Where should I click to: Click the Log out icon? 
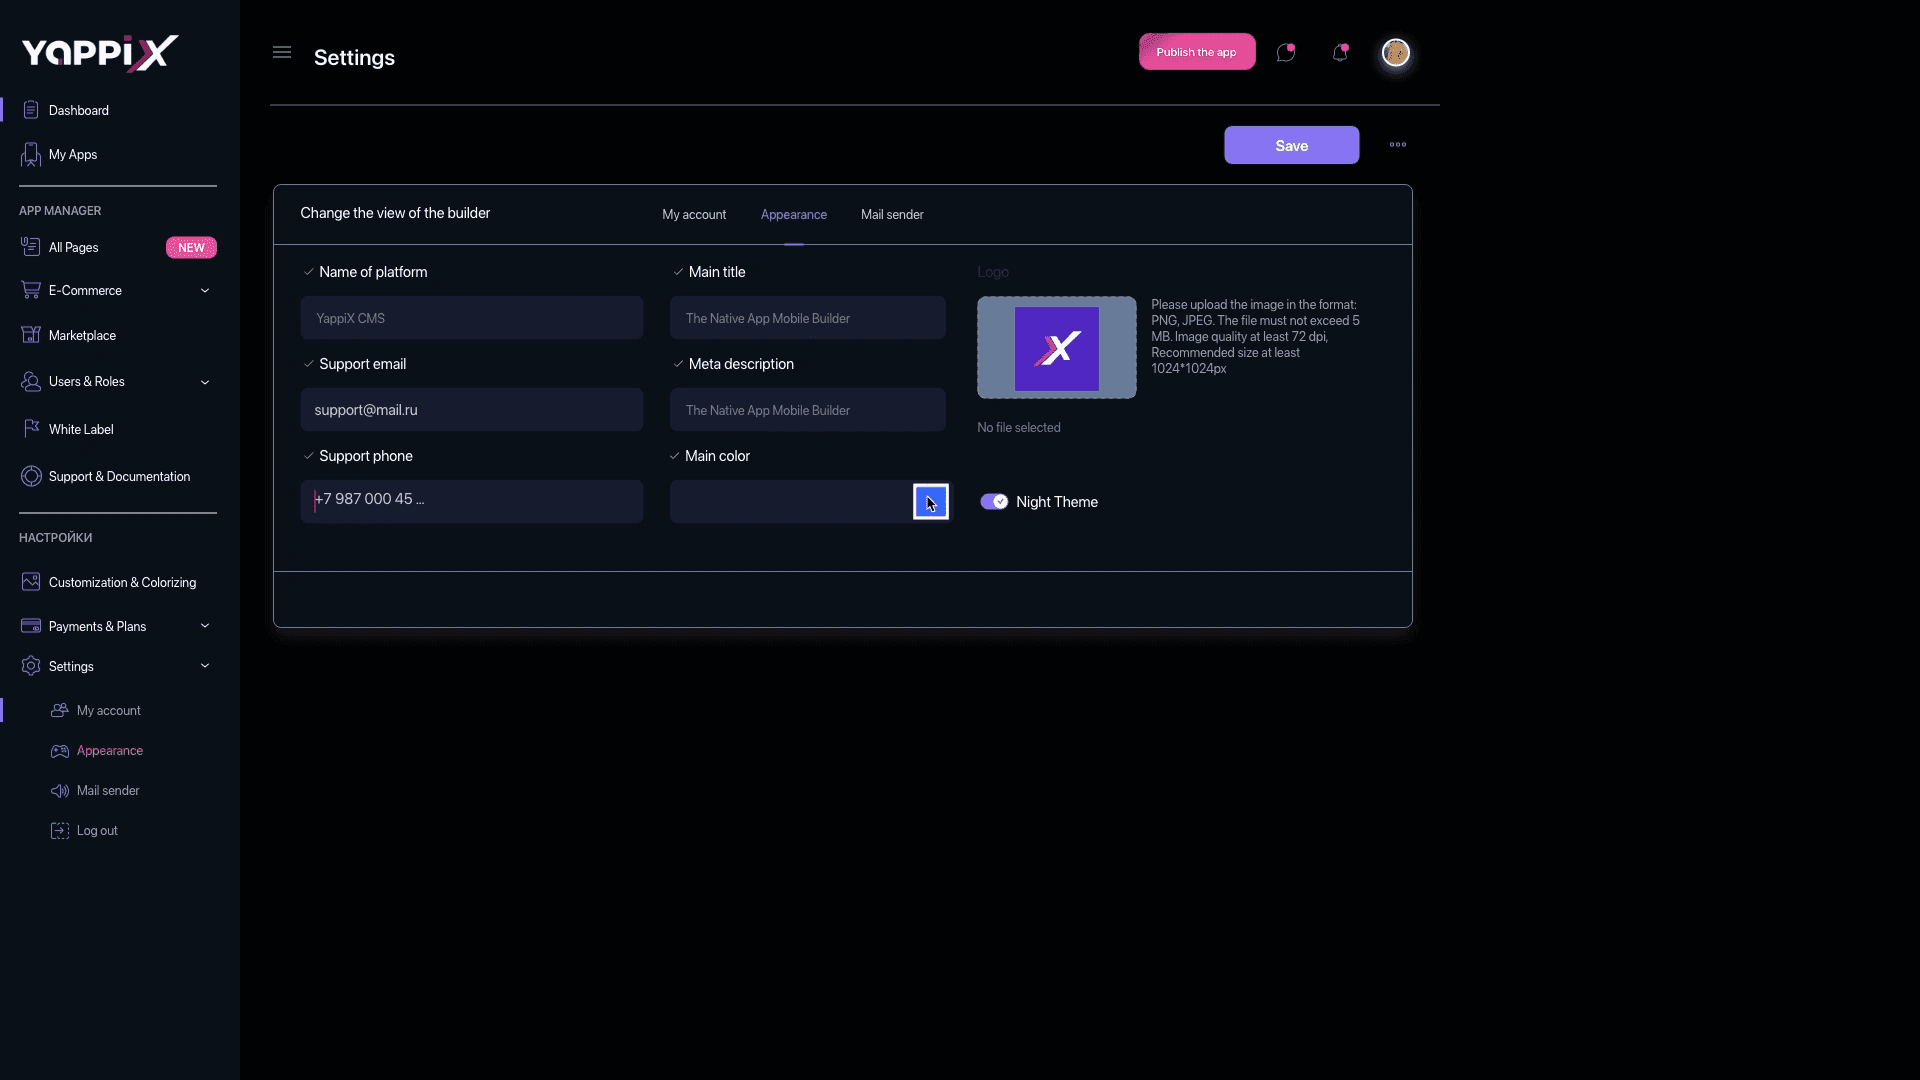coord(60,830)
